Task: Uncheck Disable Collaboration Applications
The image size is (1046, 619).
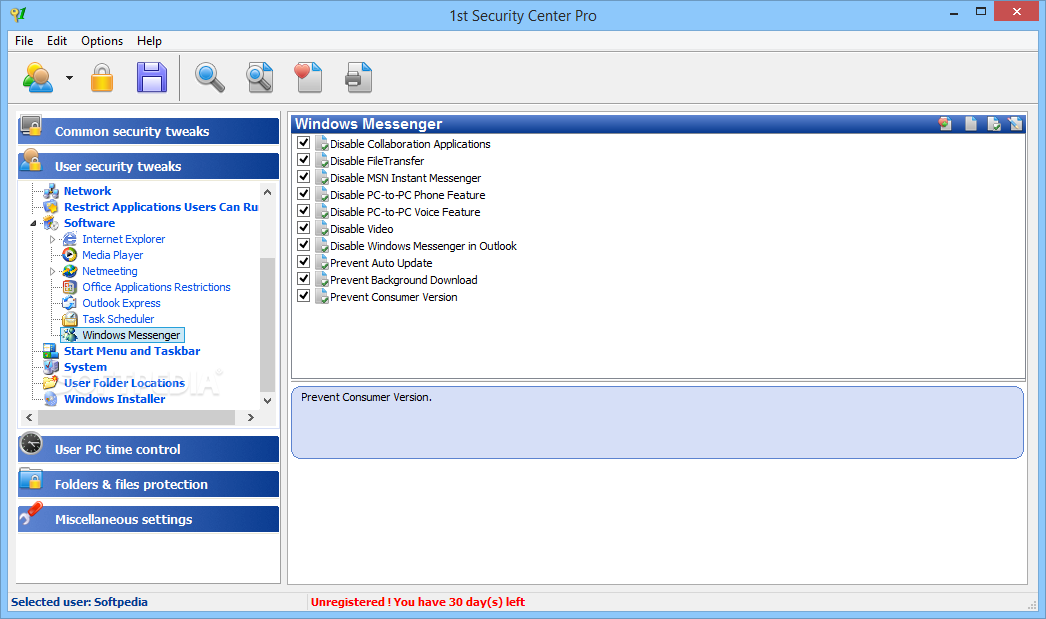Action: 304,143
